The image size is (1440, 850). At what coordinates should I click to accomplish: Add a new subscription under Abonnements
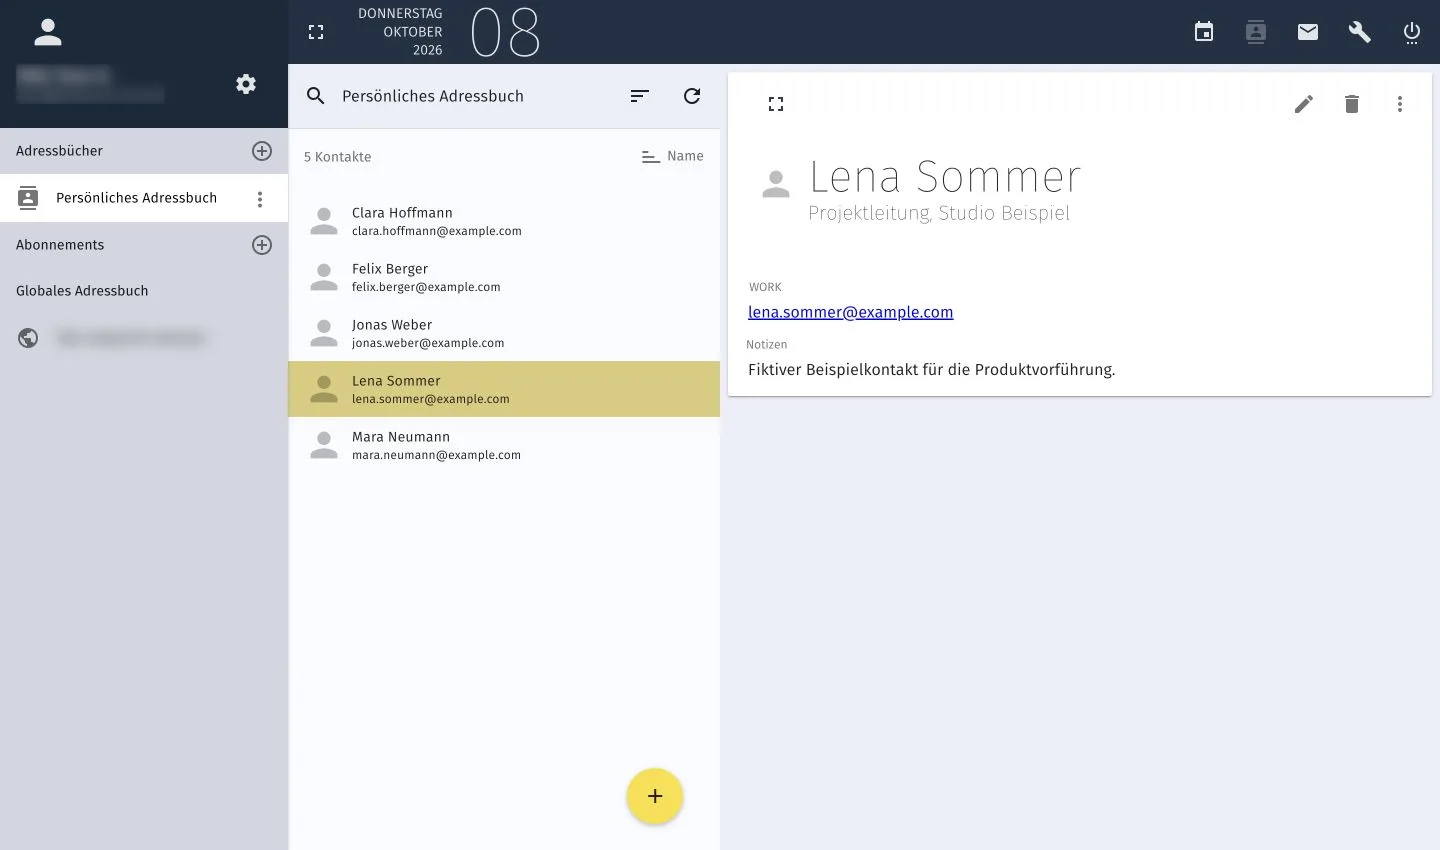262,245
